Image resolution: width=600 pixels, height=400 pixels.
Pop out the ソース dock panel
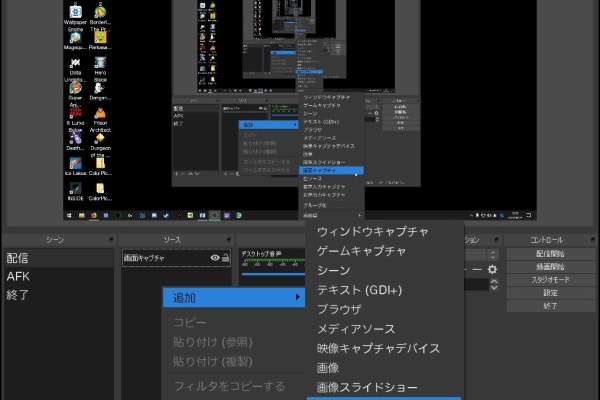(x=228, y=240)
